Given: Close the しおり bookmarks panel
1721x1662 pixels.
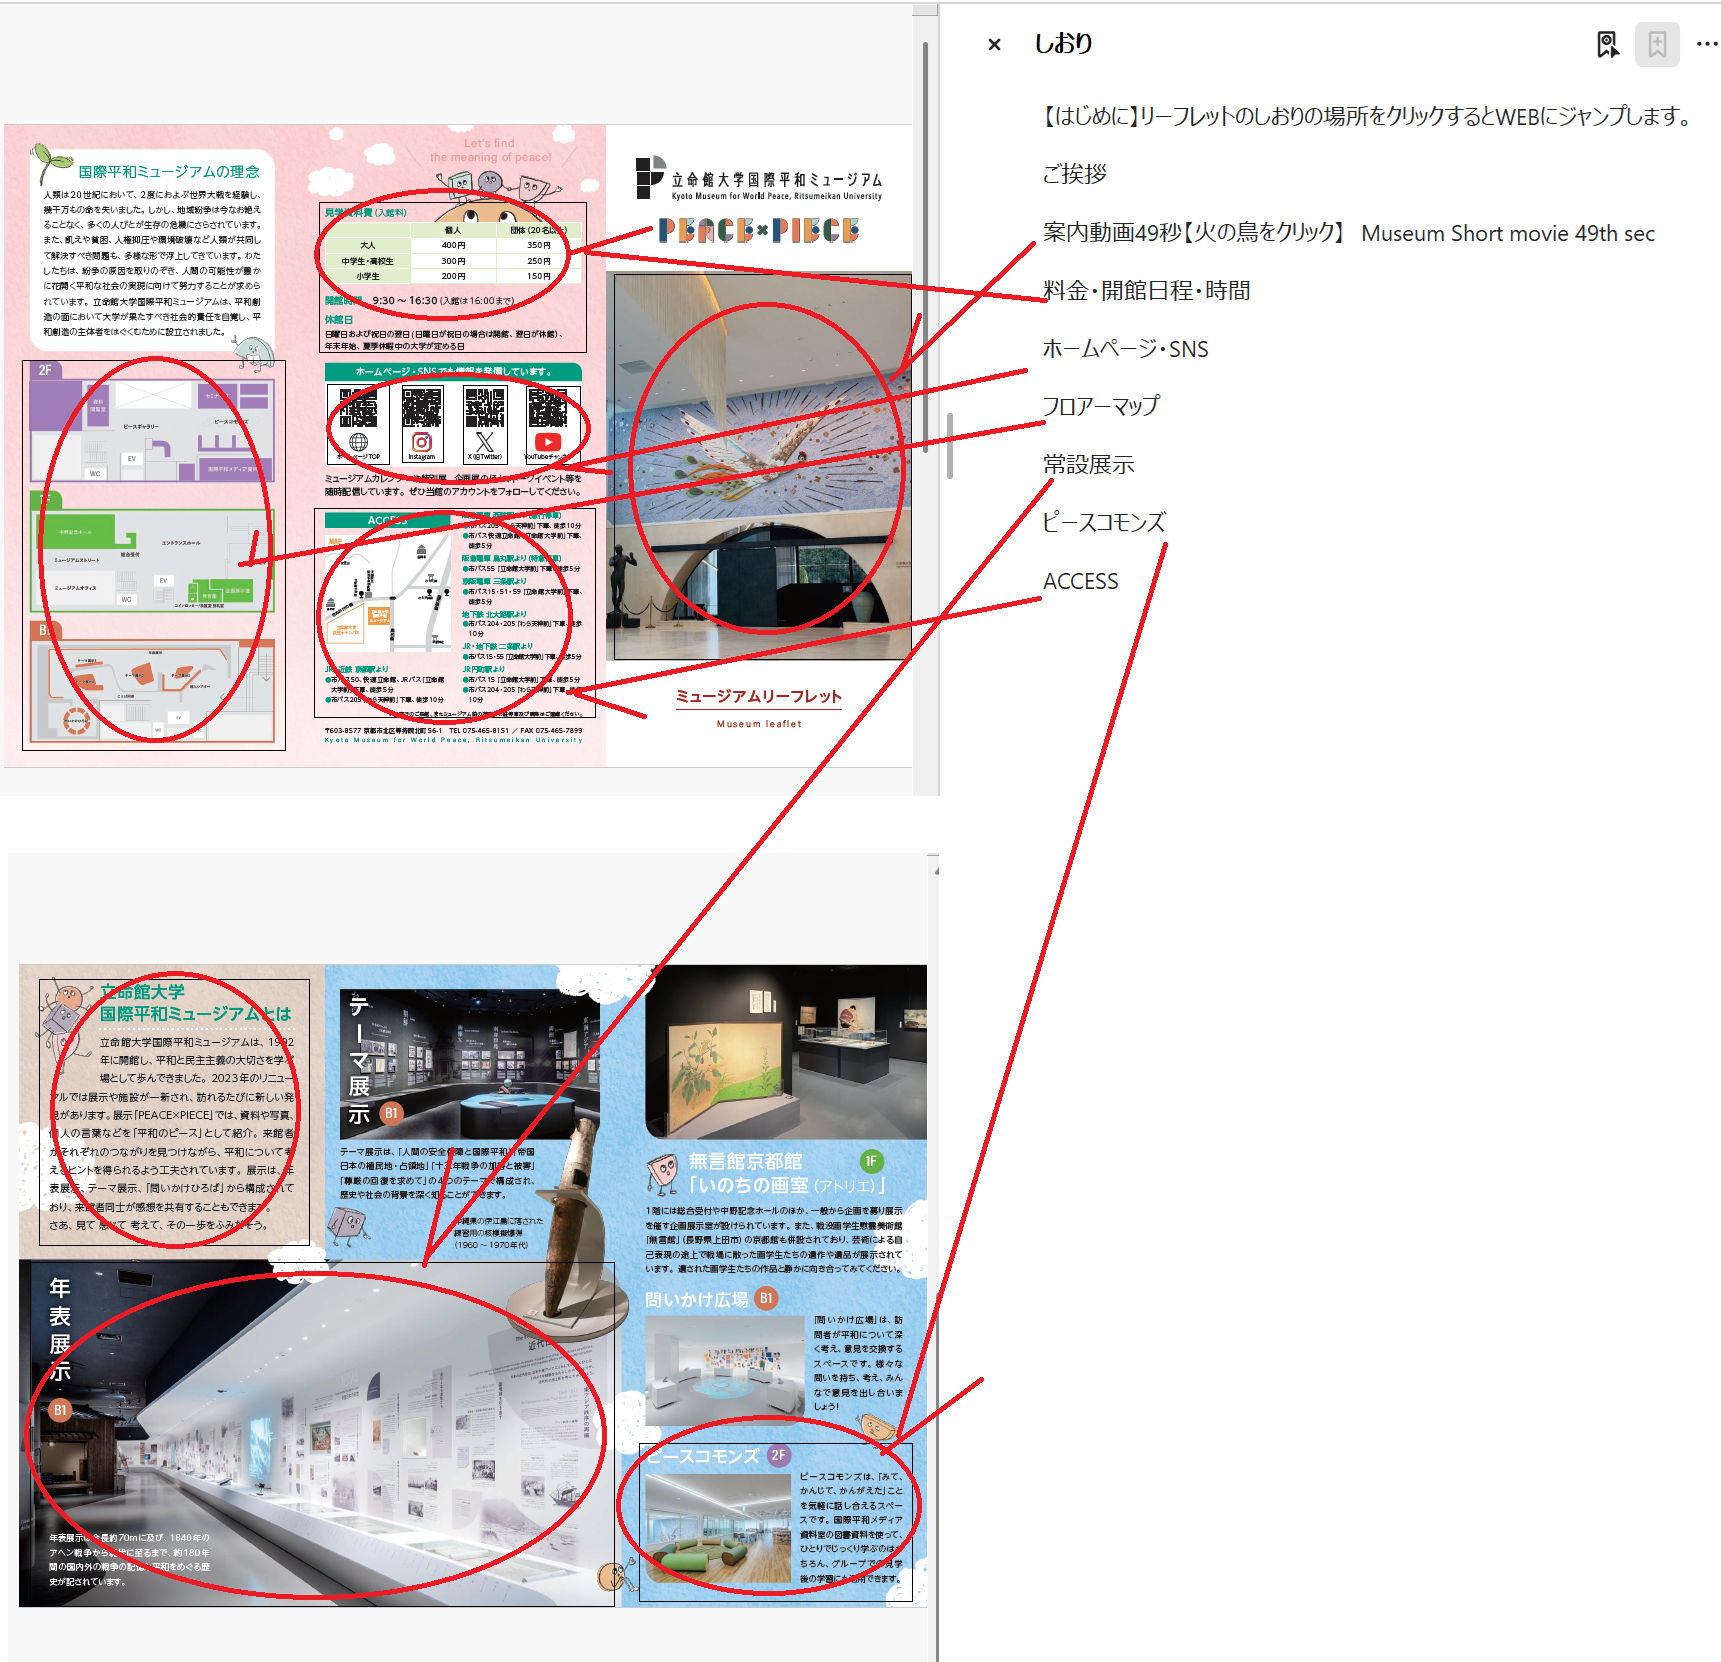Looking at the screenshot, I should [x=994, y=44].
